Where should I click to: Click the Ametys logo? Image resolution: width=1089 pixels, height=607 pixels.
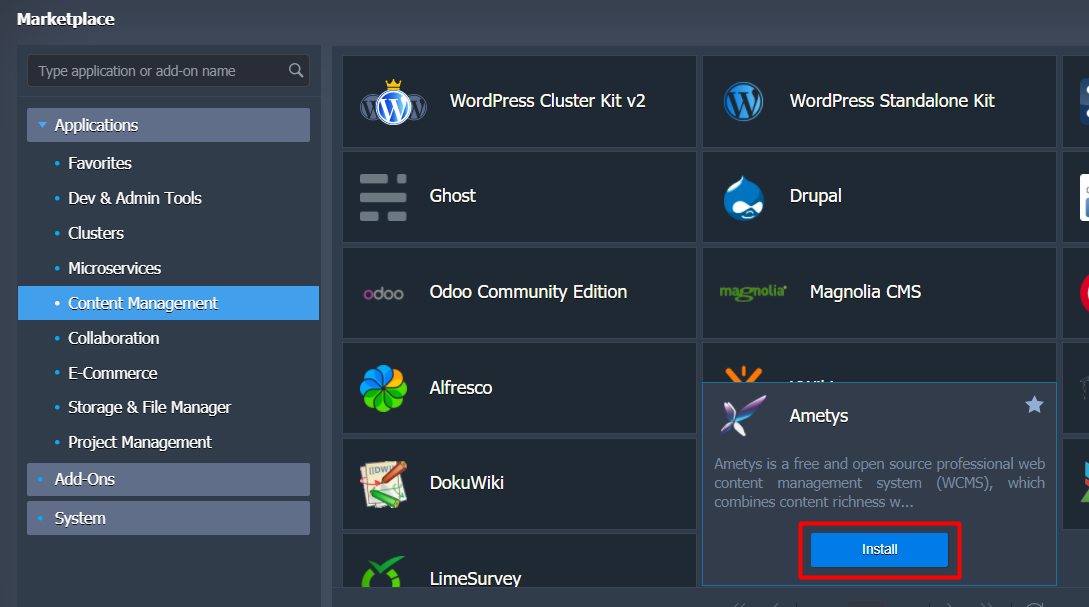(743, 415)
